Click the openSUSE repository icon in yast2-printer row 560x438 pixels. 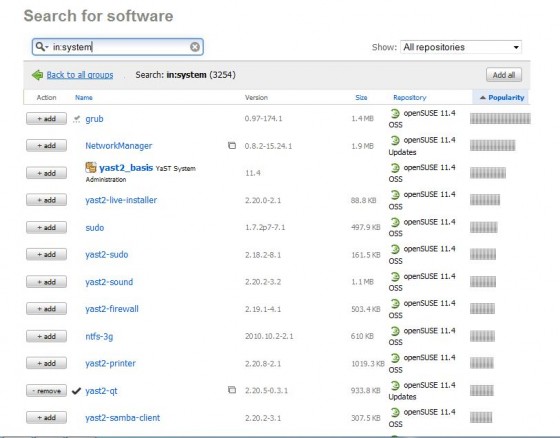pos(395,358)
